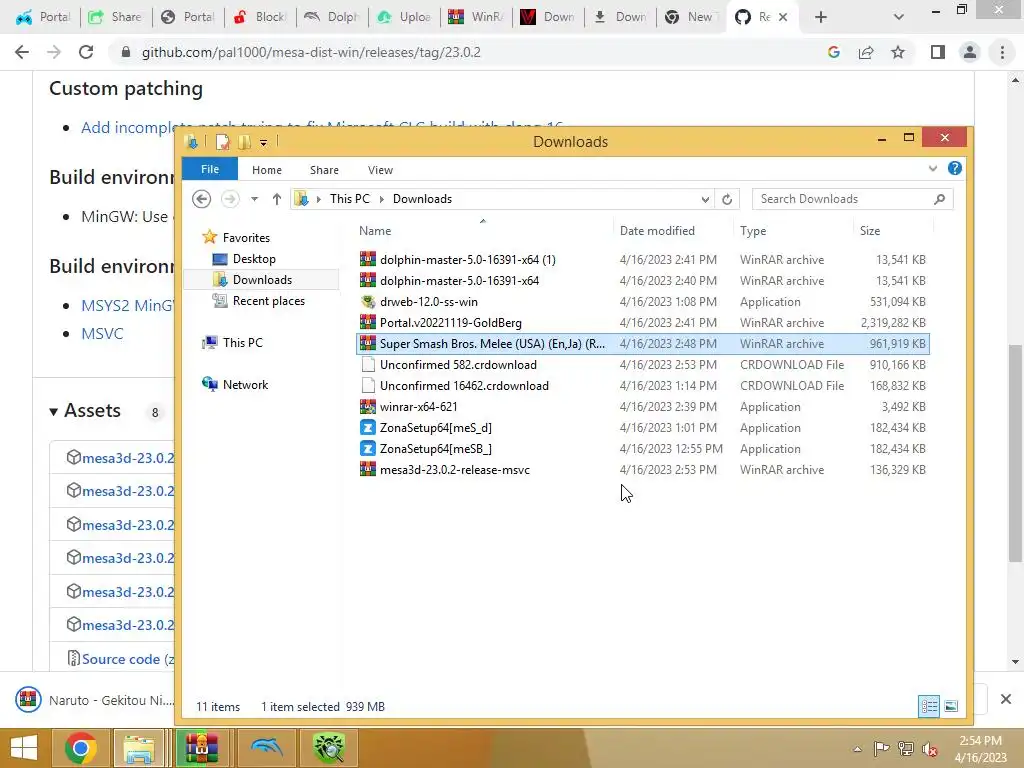Open address bar history dropdown in Explorer

click(x=705, y=199)
